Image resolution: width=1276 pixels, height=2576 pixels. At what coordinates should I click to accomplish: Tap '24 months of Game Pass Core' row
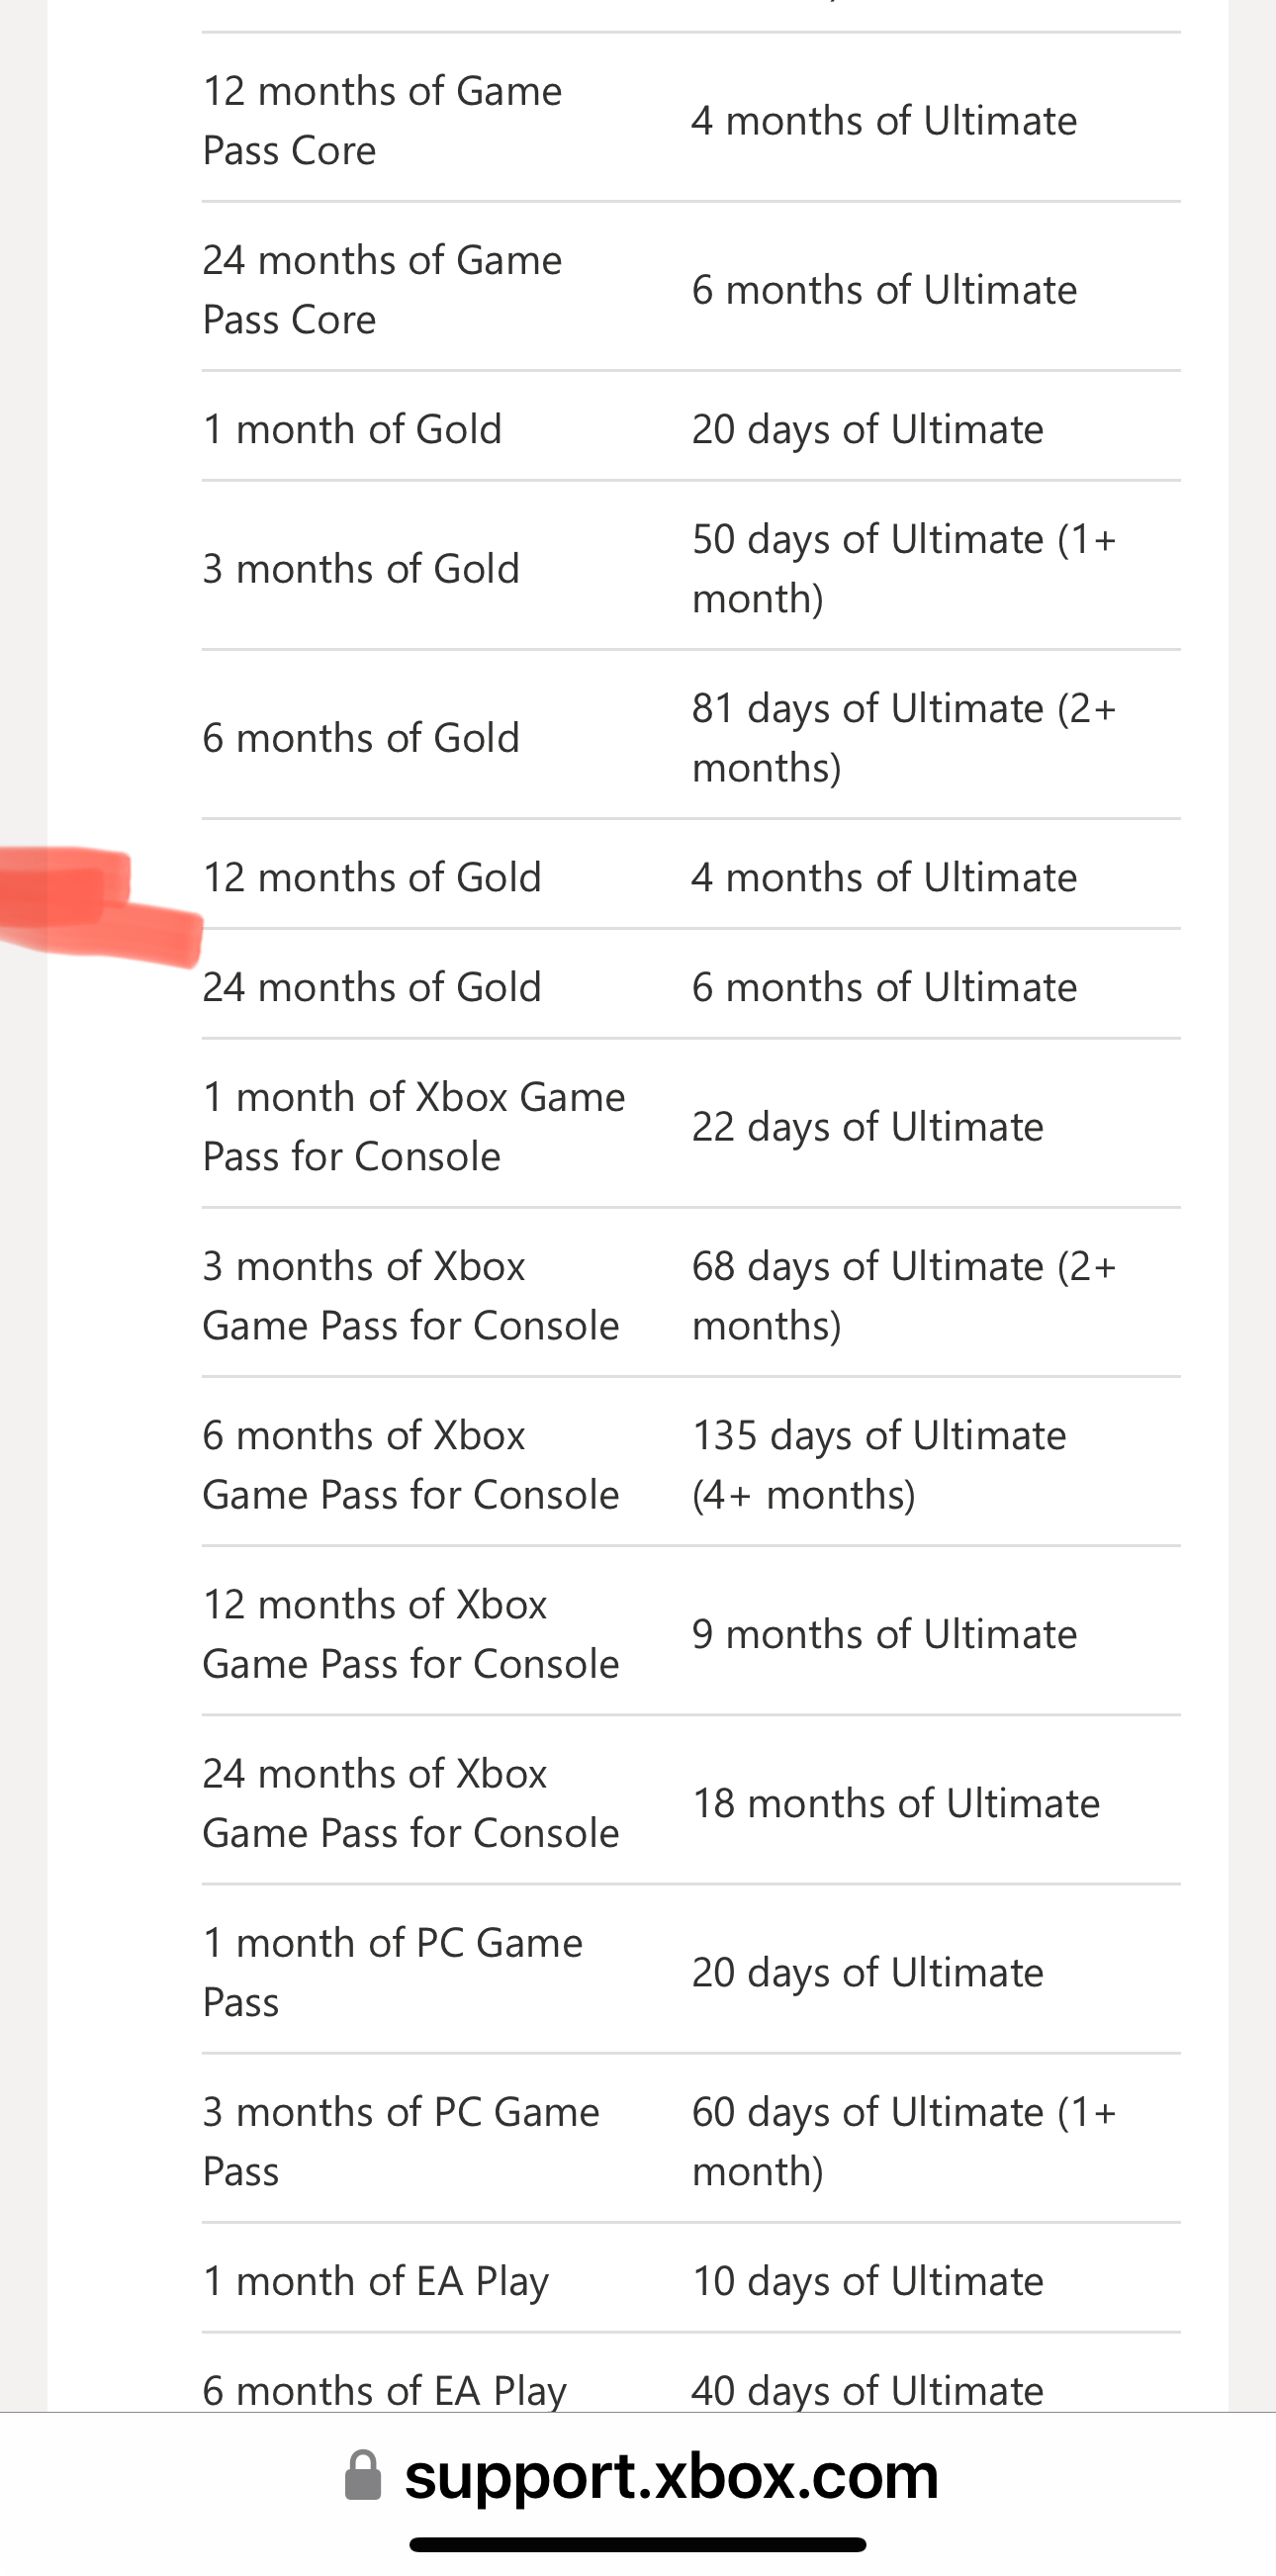[x=691, y=289]
